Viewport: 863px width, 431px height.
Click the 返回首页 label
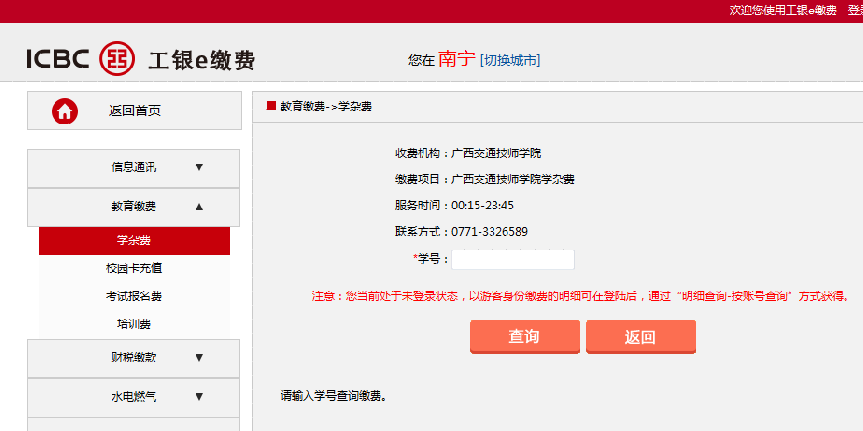(135, 111)
